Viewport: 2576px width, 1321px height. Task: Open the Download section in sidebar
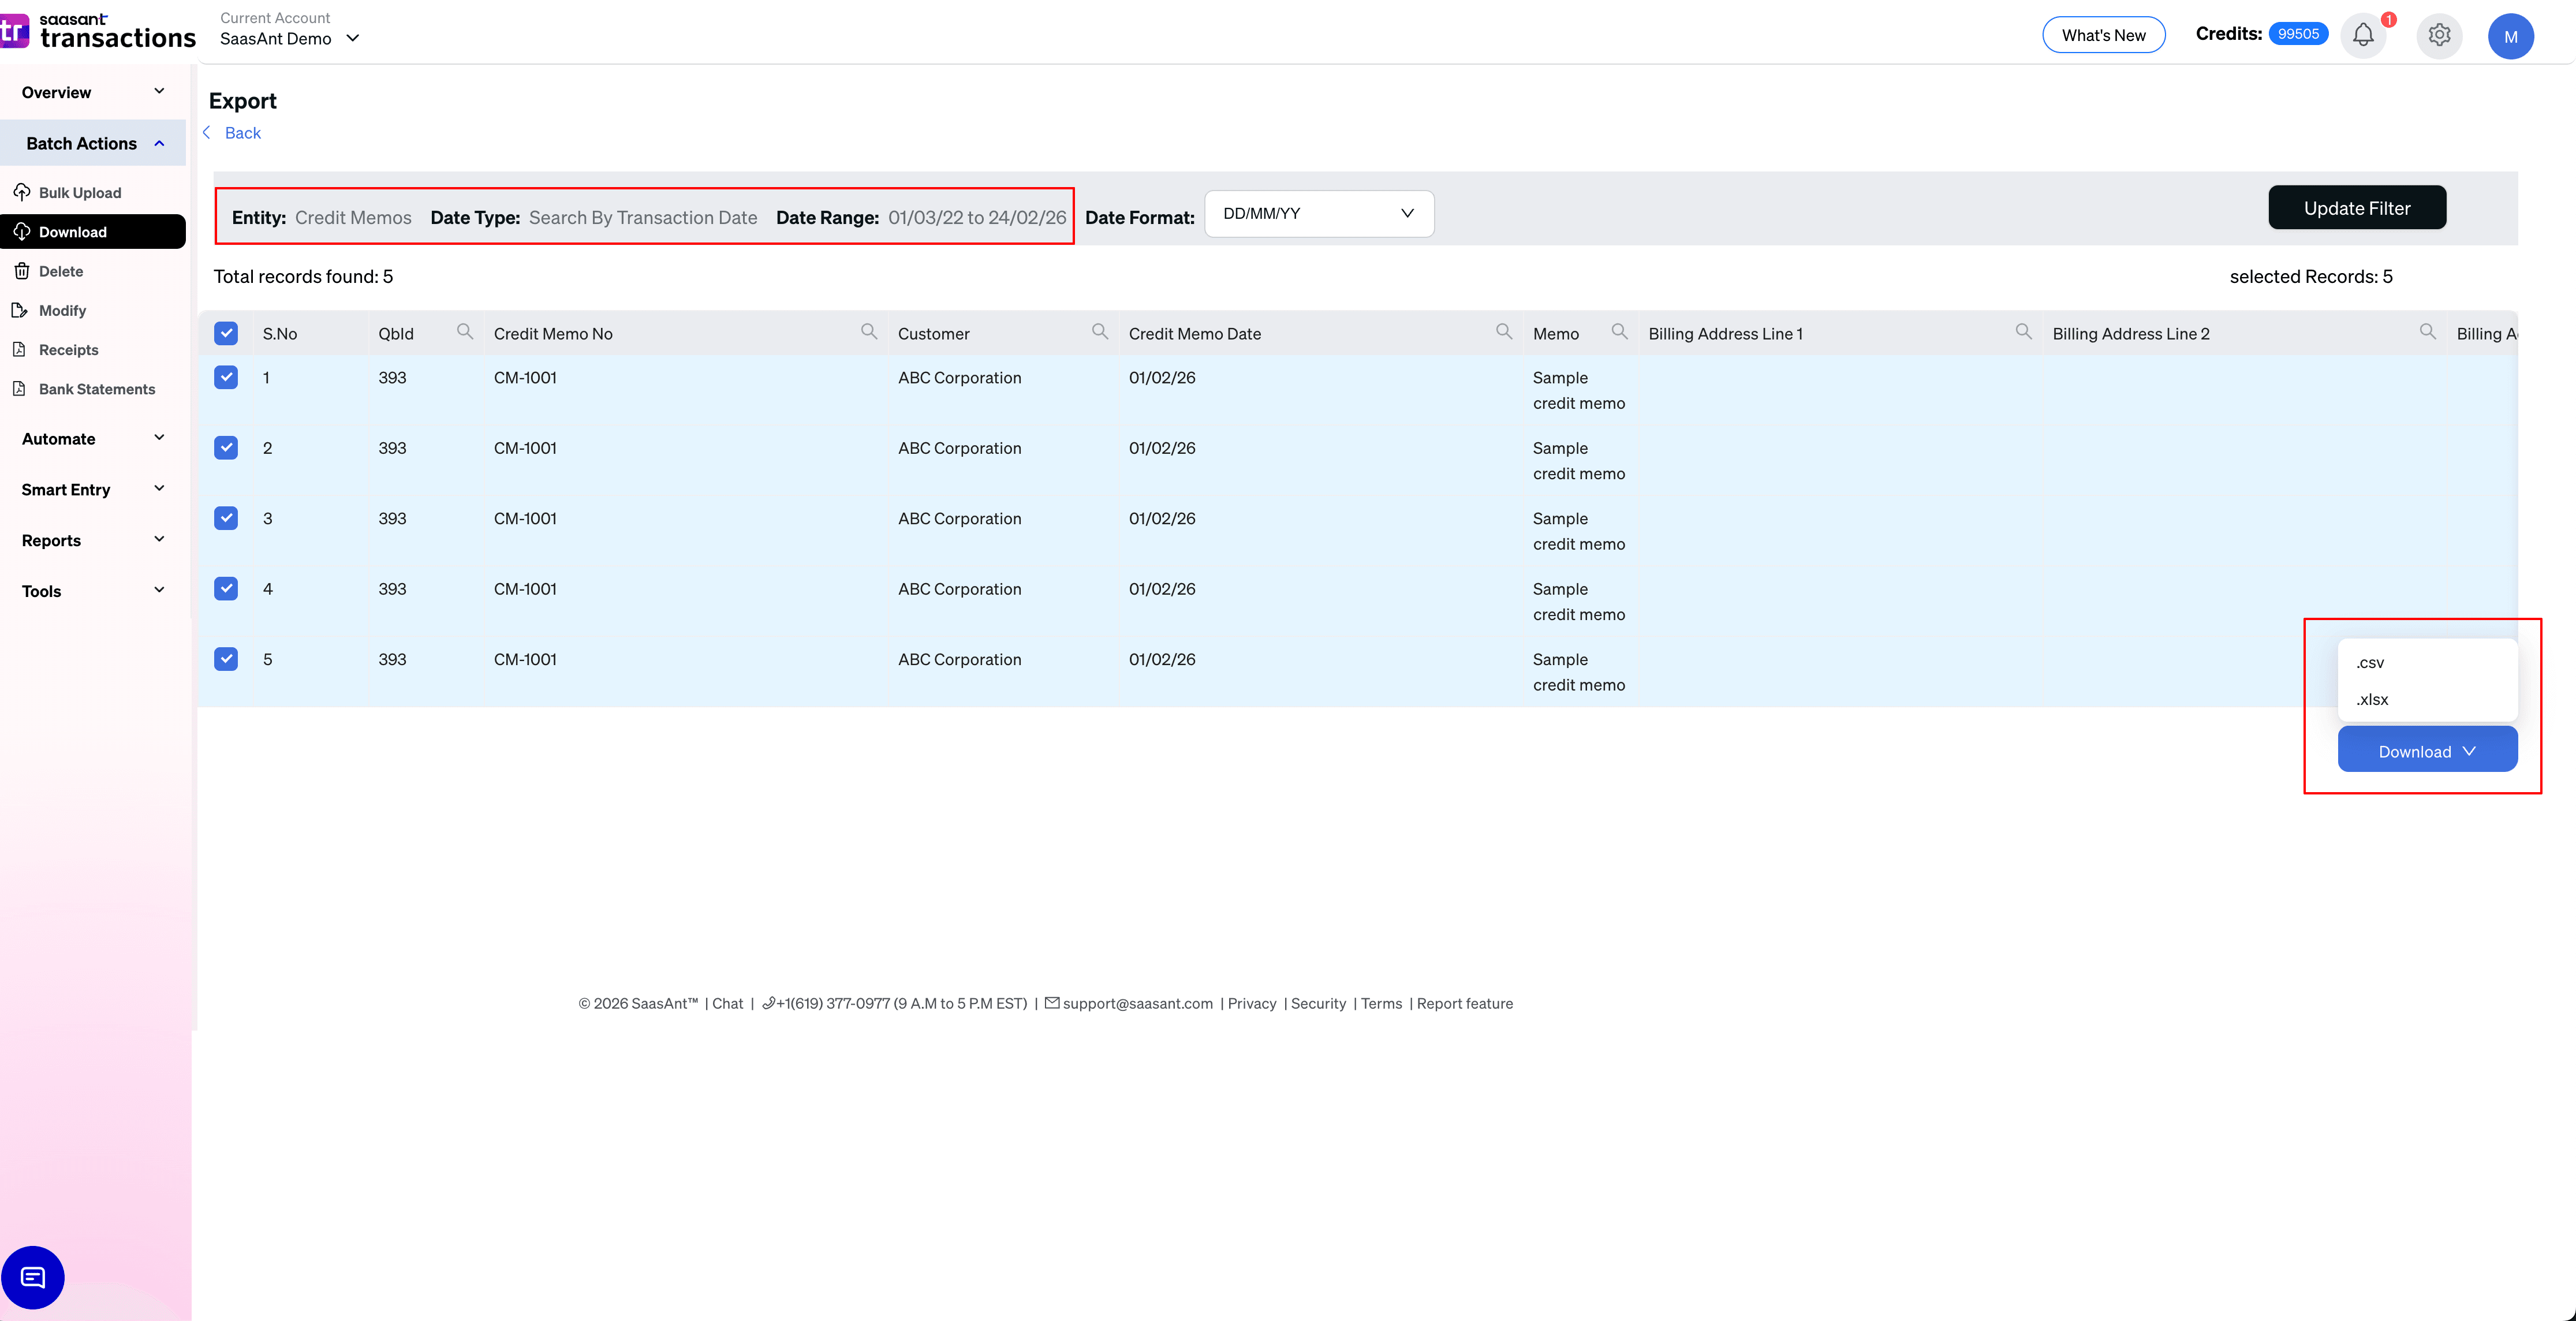click(74, 231)
